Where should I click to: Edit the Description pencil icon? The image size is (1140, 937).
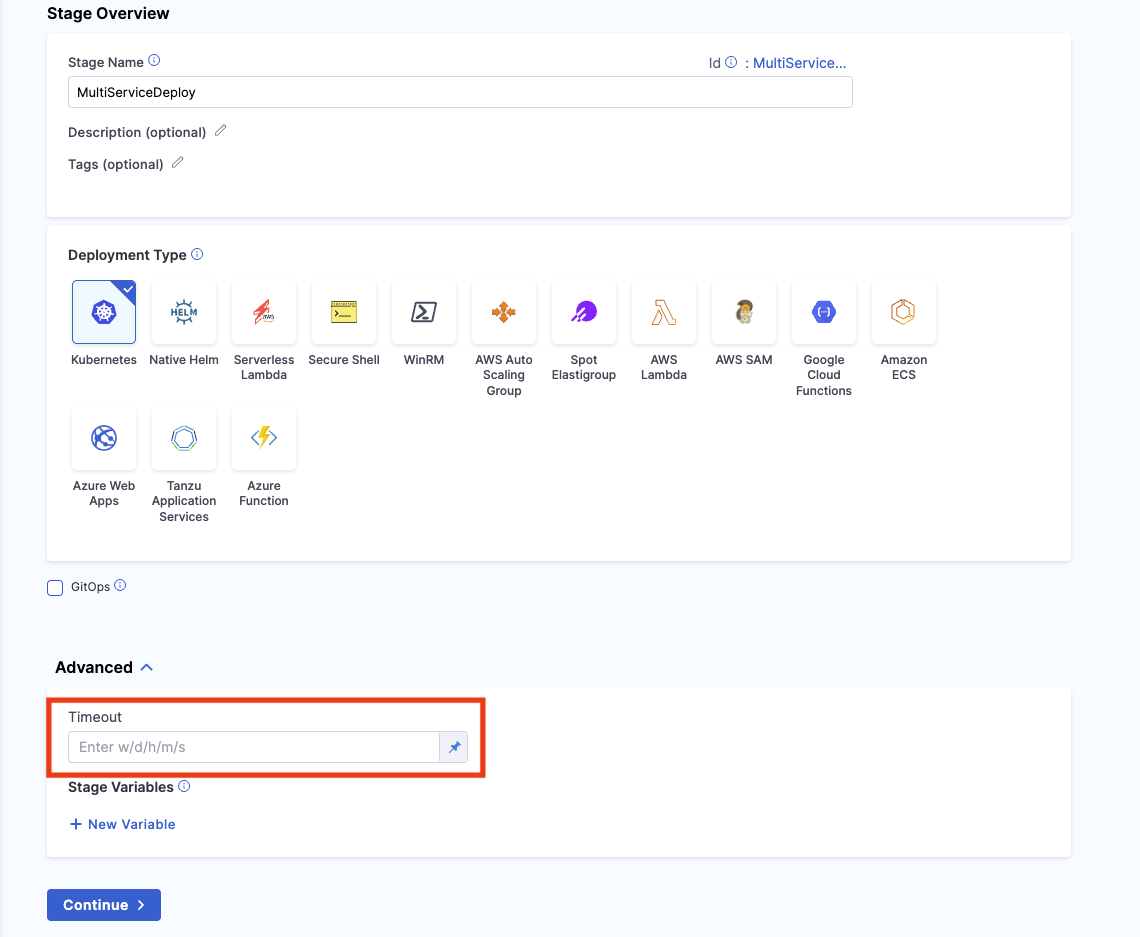(x=221, y=131)
